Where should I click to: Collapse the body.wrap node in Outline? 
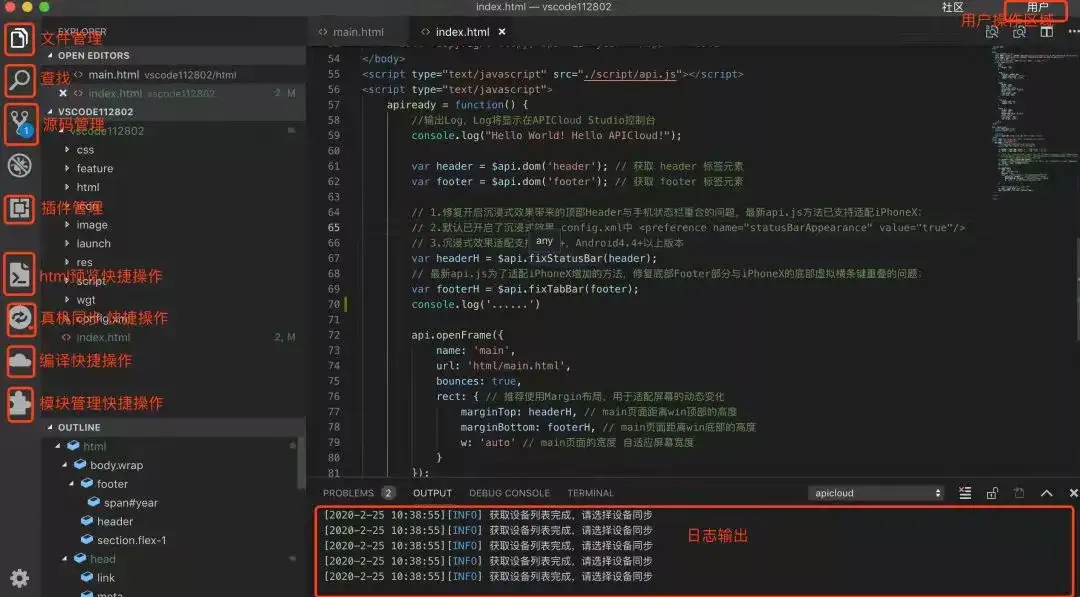[x=65, y=465]
